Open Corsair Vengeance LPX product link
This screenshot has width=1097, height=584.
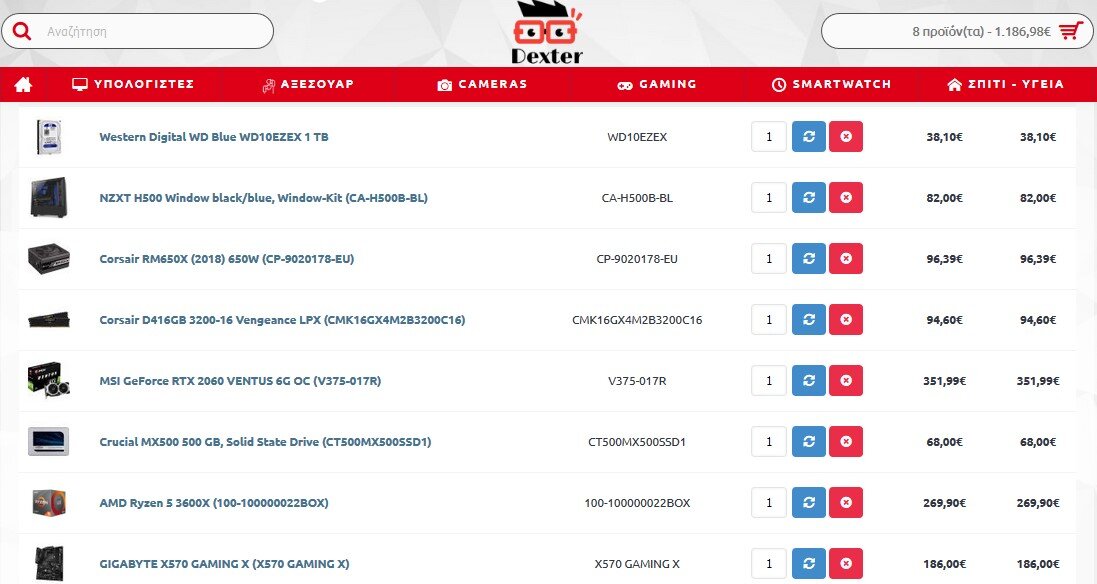[x=282, y=320]
